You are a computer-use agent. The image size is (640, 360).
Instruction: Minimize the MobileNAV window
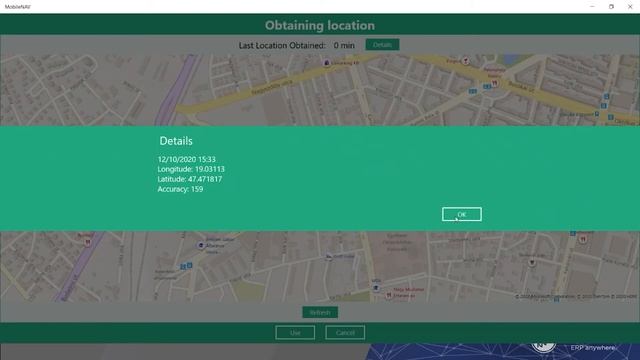[x=592, y=7]
